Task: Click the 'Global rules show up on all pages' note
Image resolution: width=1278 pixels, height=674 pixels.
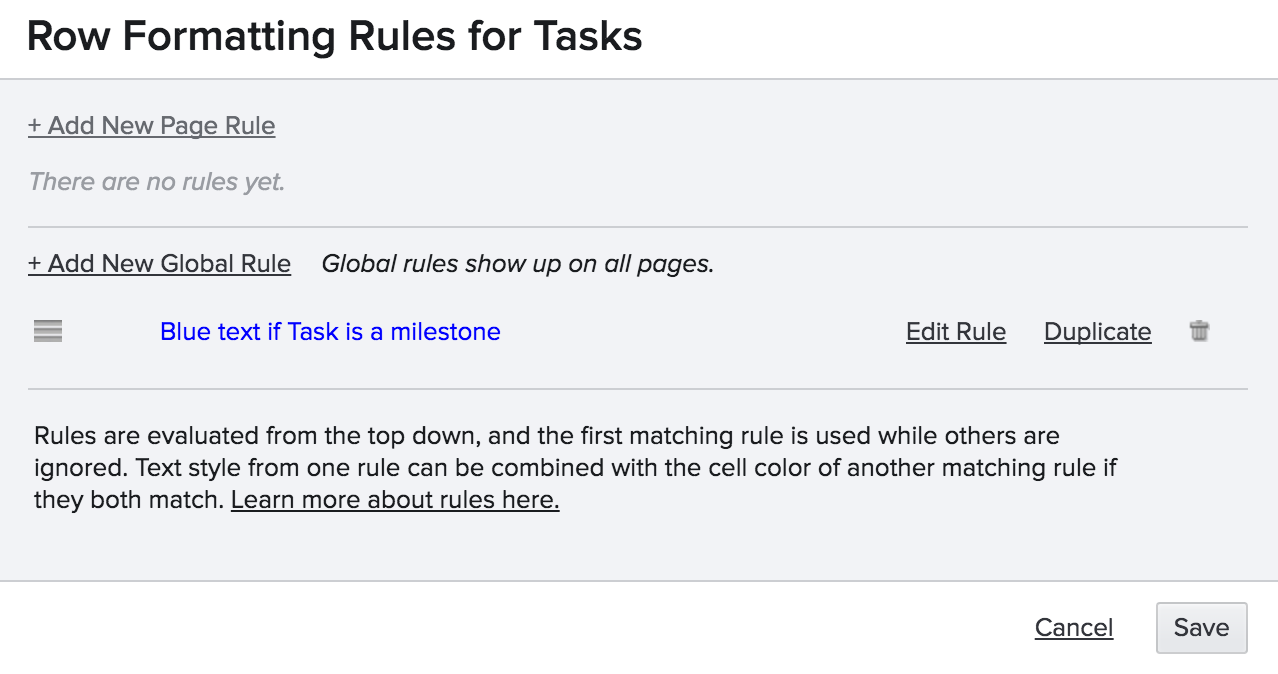Action: (517, 264)
